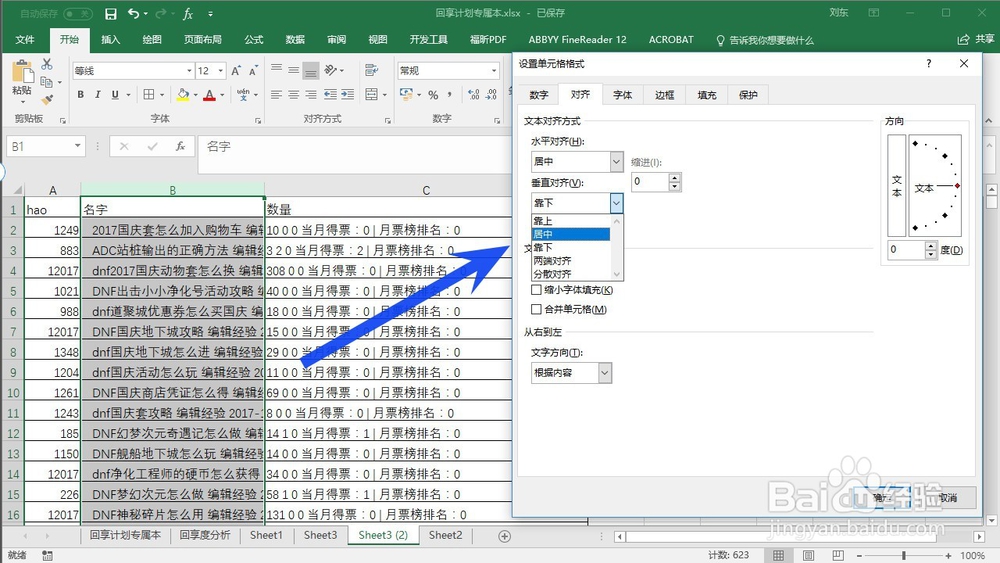
Task: Open the text direction dropdown
Action: (x=605, y=372)
